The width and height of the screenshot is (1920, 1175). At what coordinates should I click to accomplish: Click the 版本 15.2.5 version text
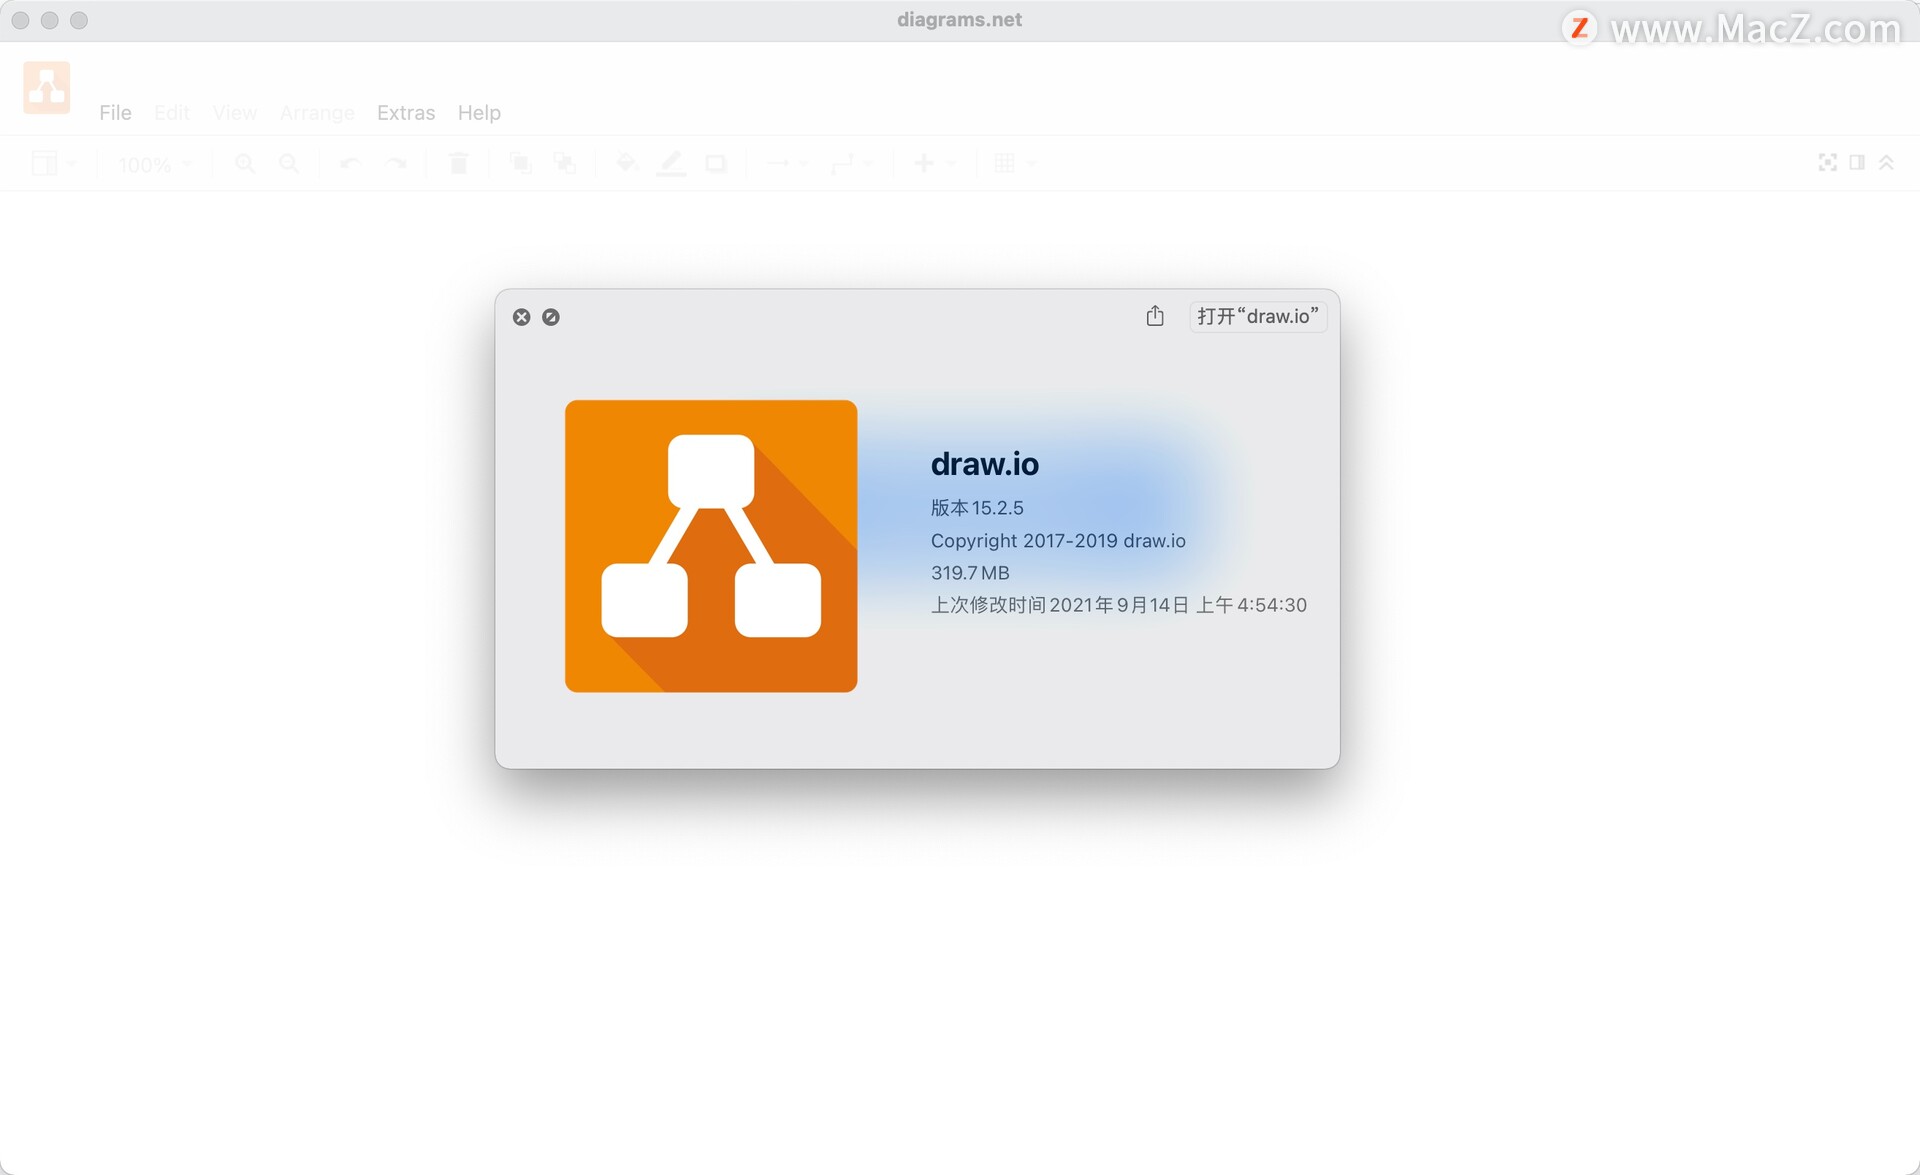point(977,508)
